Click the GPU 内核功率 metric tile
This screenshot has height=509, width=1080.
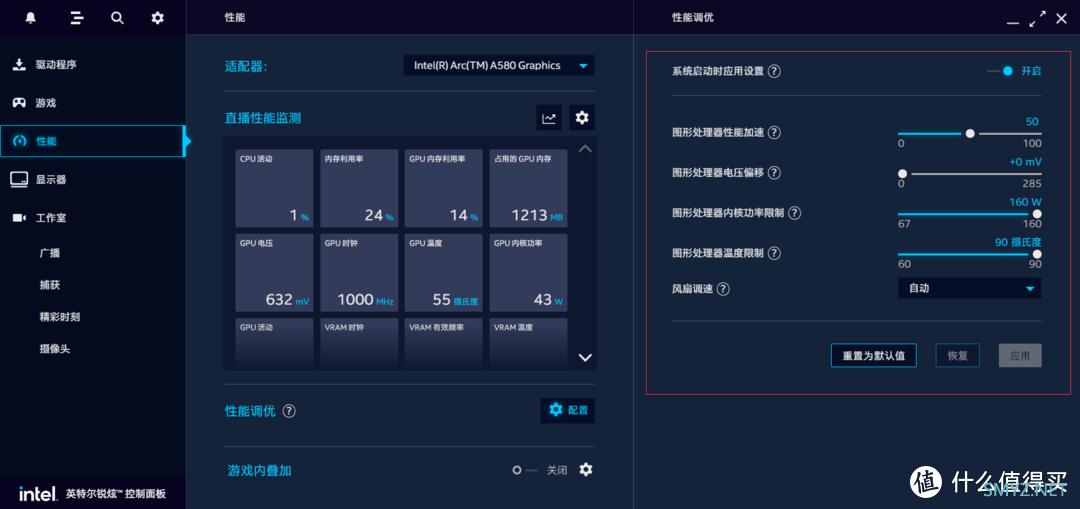[x=528, y=272]
